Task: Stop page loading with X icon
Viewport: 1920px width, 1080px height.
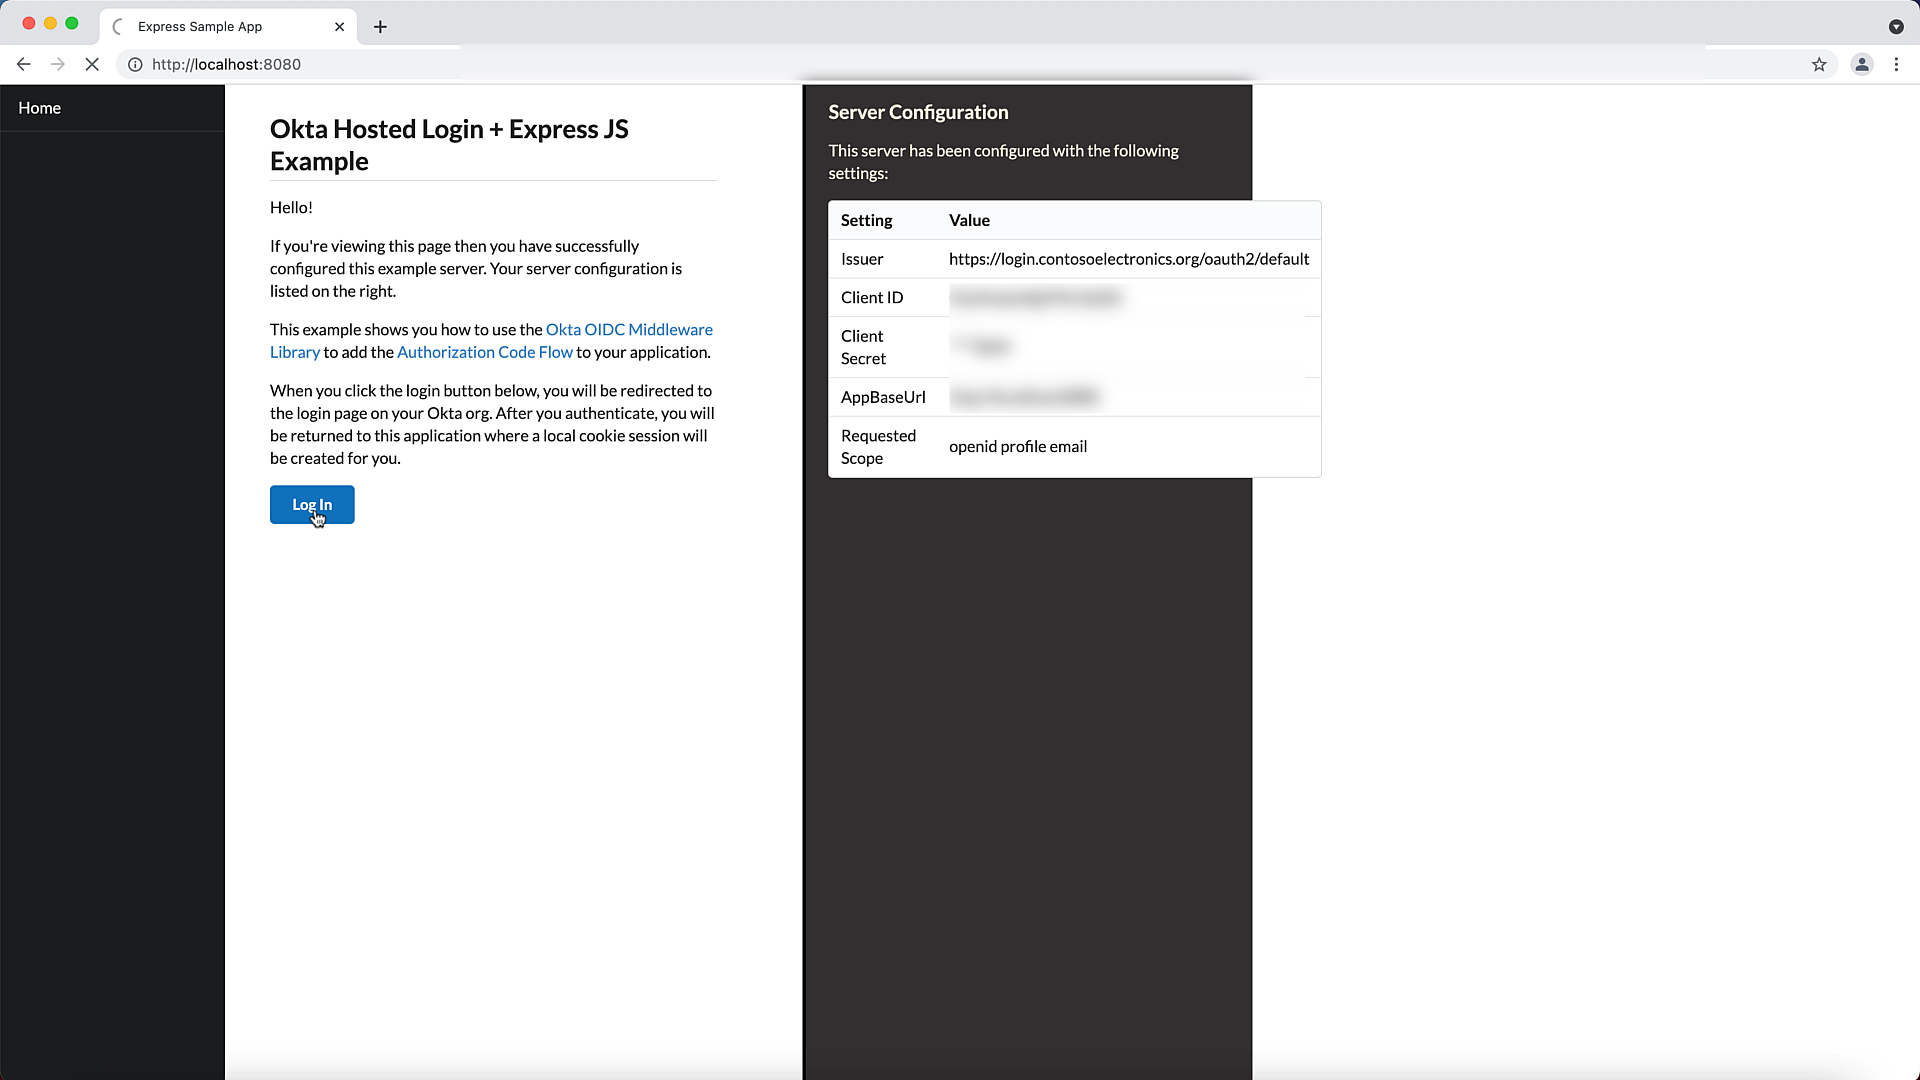Action: (x=92, y=64)
